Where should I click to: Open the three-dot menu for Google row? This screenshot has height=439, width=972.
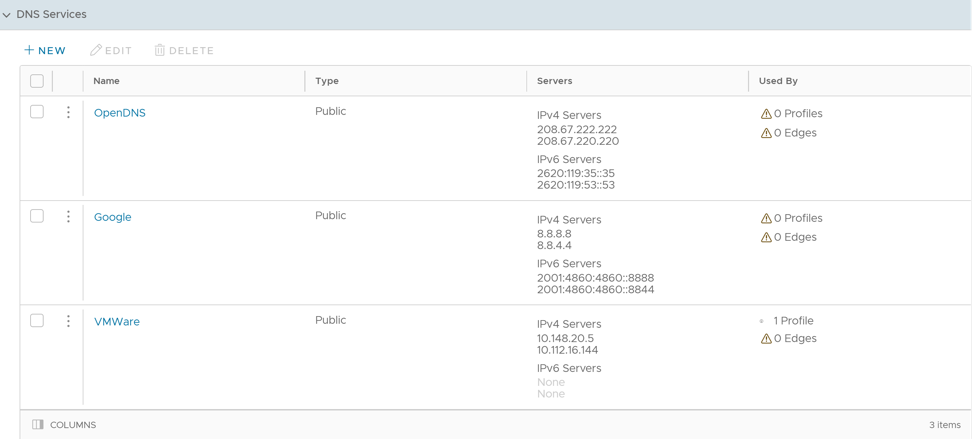click(x=68, y=217)
